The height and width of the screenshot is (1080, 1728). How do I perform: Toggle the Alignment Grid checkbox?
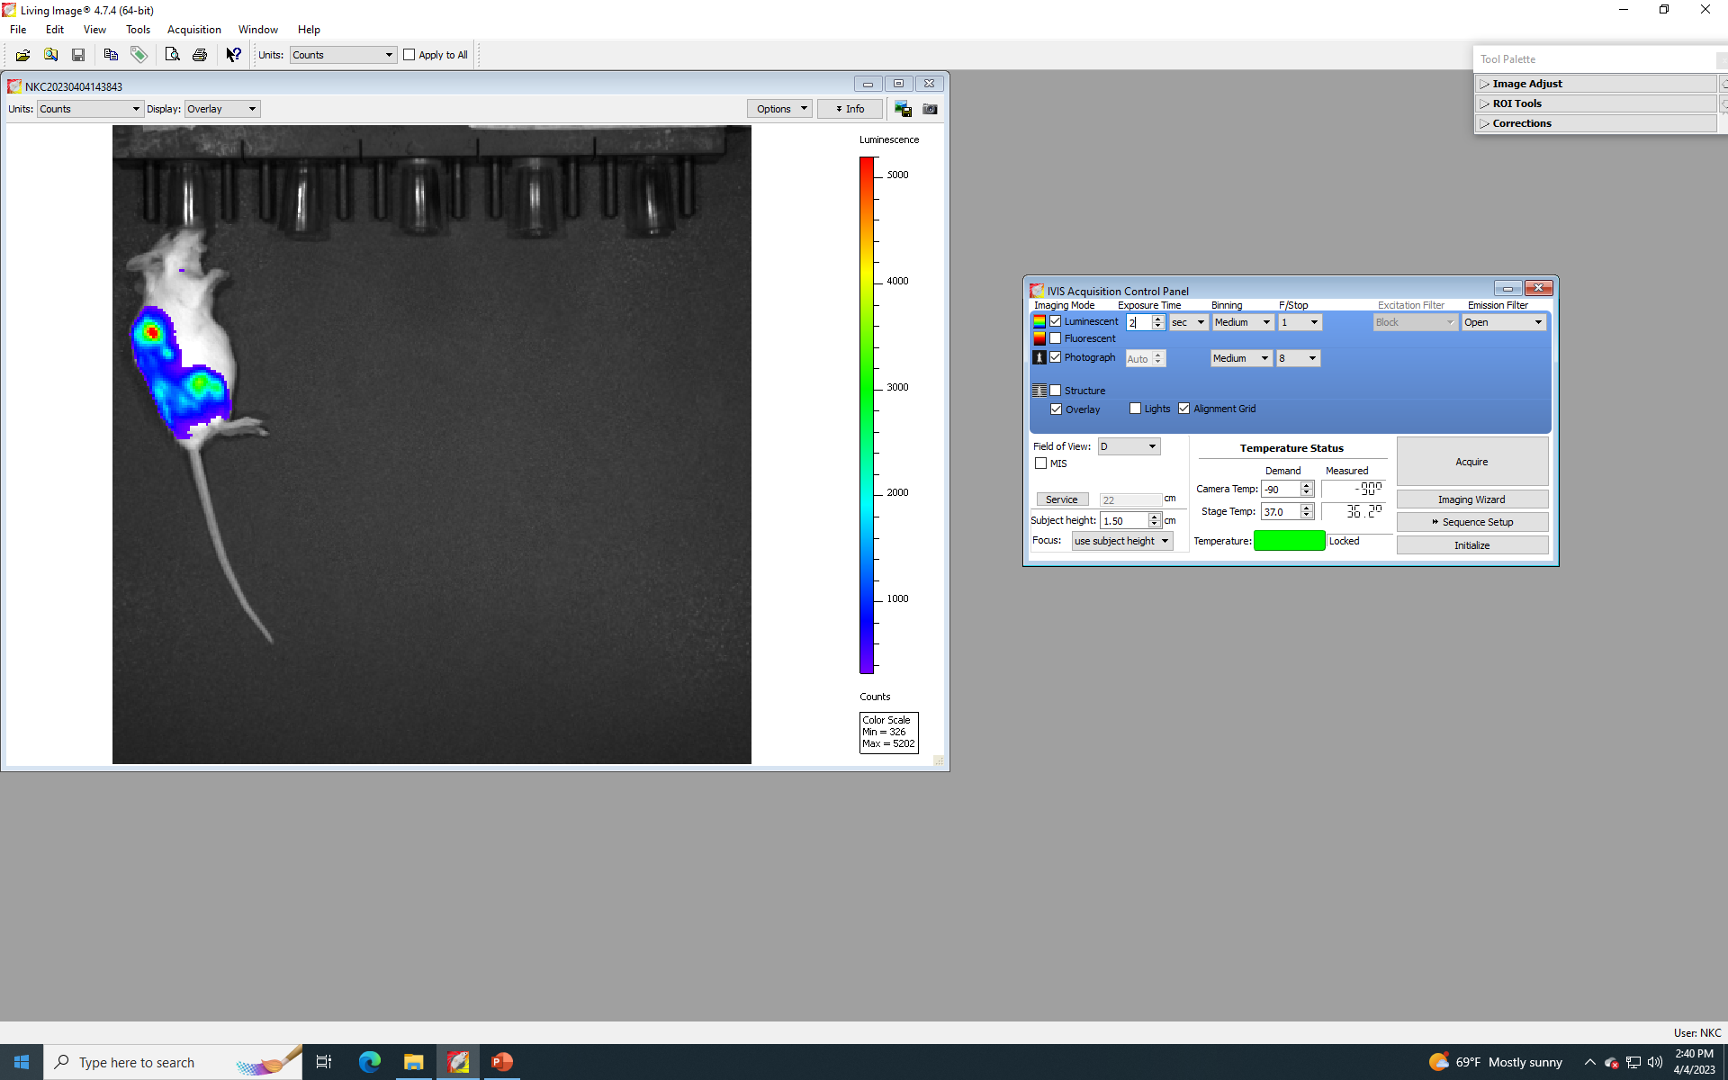click(1184, 408)
